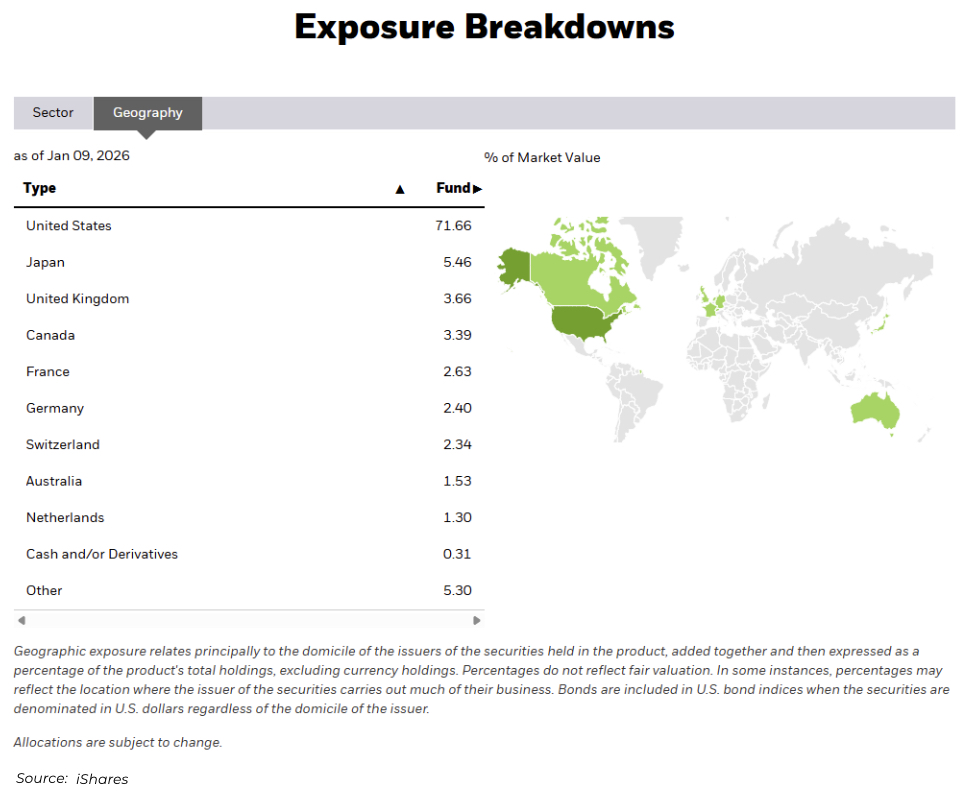Click the right scroll arrow below table
This screenshot has width=966, height=797.
(x=477, y=620)
